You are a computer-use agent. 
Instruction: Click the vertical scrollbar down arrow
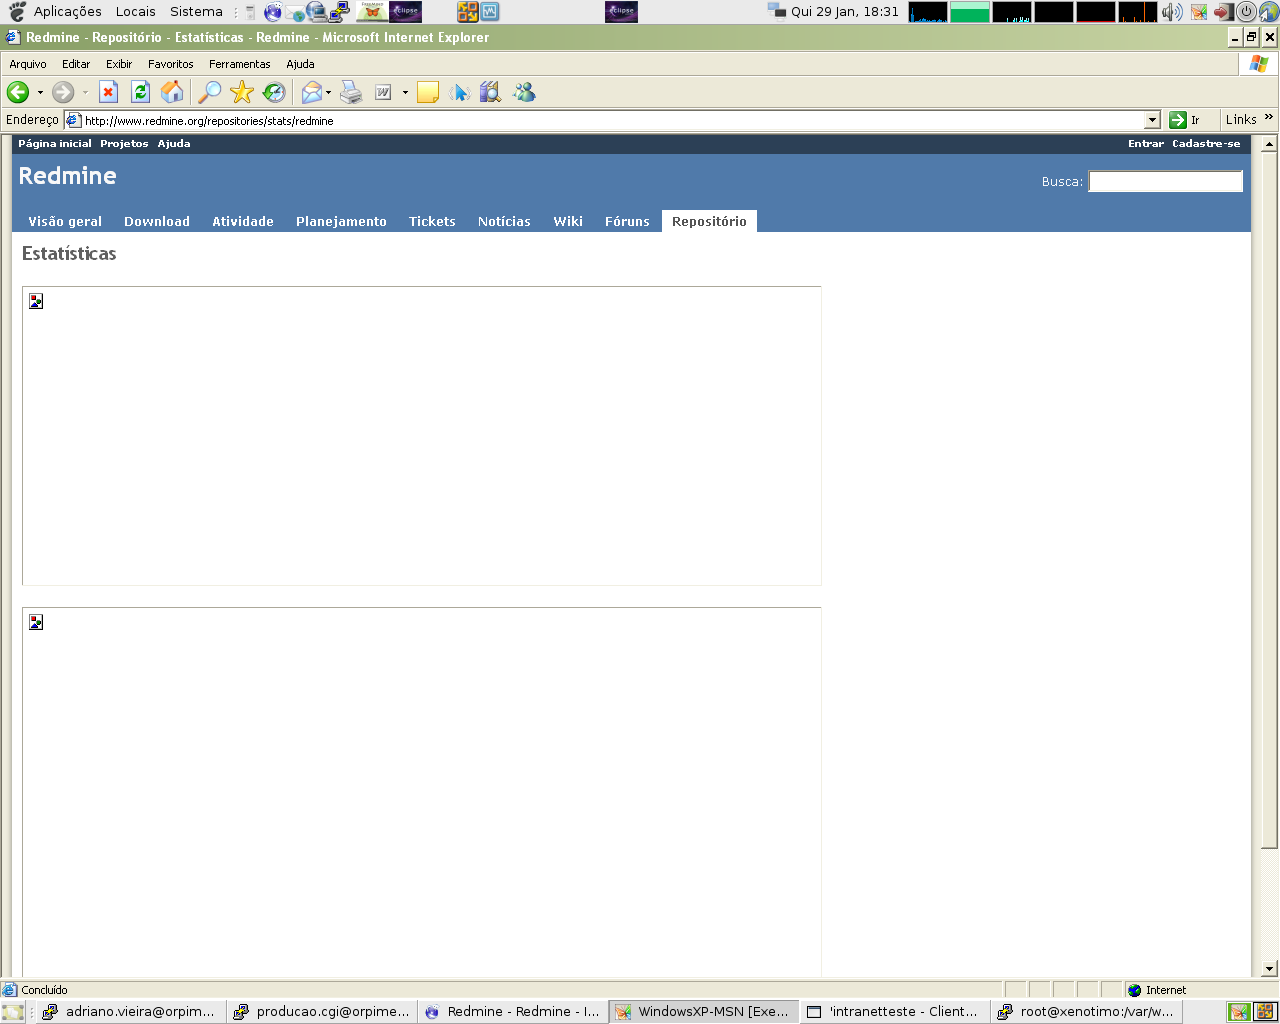[1269, 968]
